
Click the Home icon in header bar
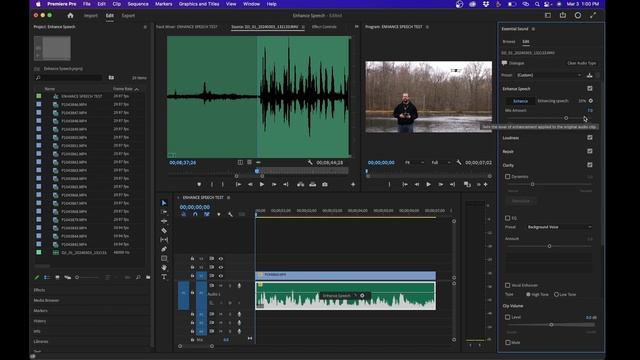(70, 16)
